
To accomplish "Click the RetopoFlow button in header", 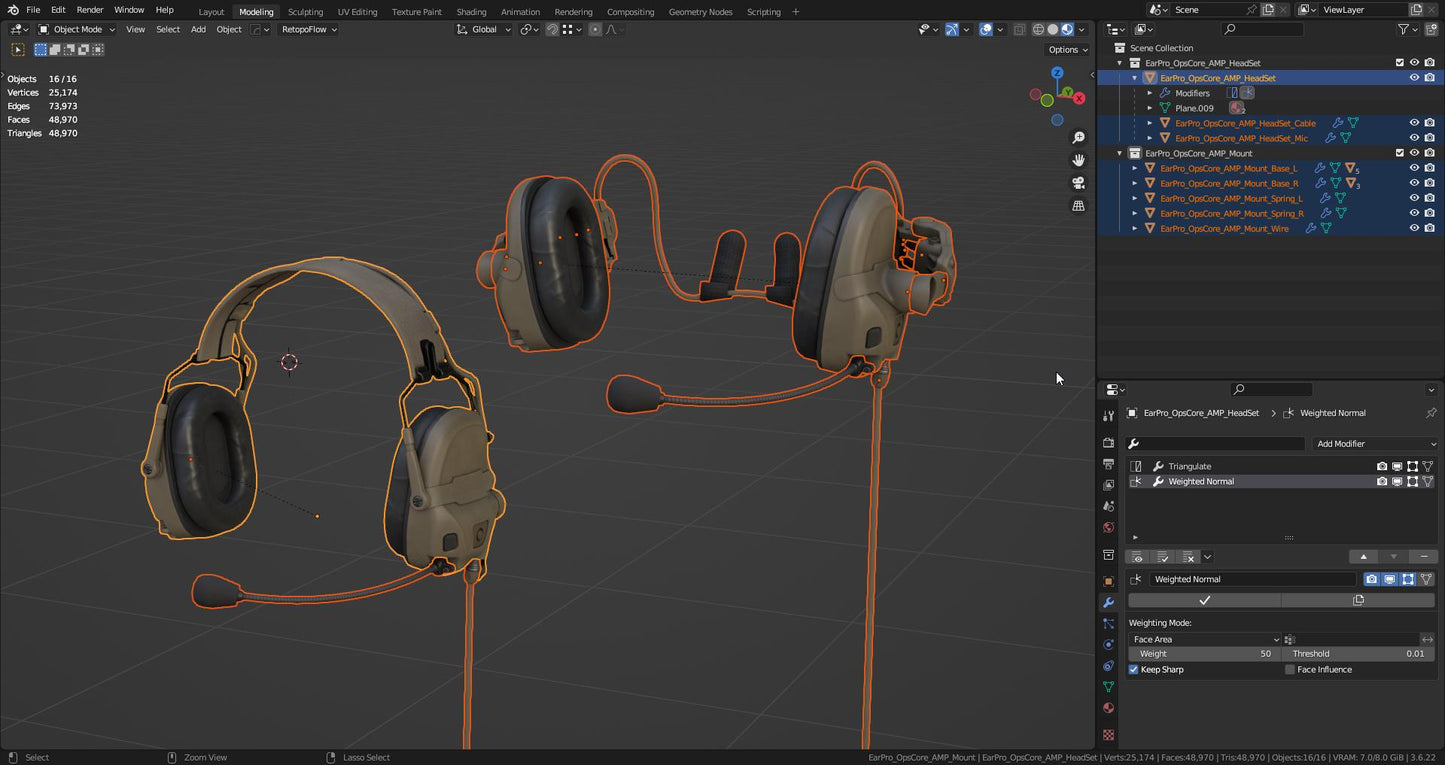I will (x=308, y=30).
